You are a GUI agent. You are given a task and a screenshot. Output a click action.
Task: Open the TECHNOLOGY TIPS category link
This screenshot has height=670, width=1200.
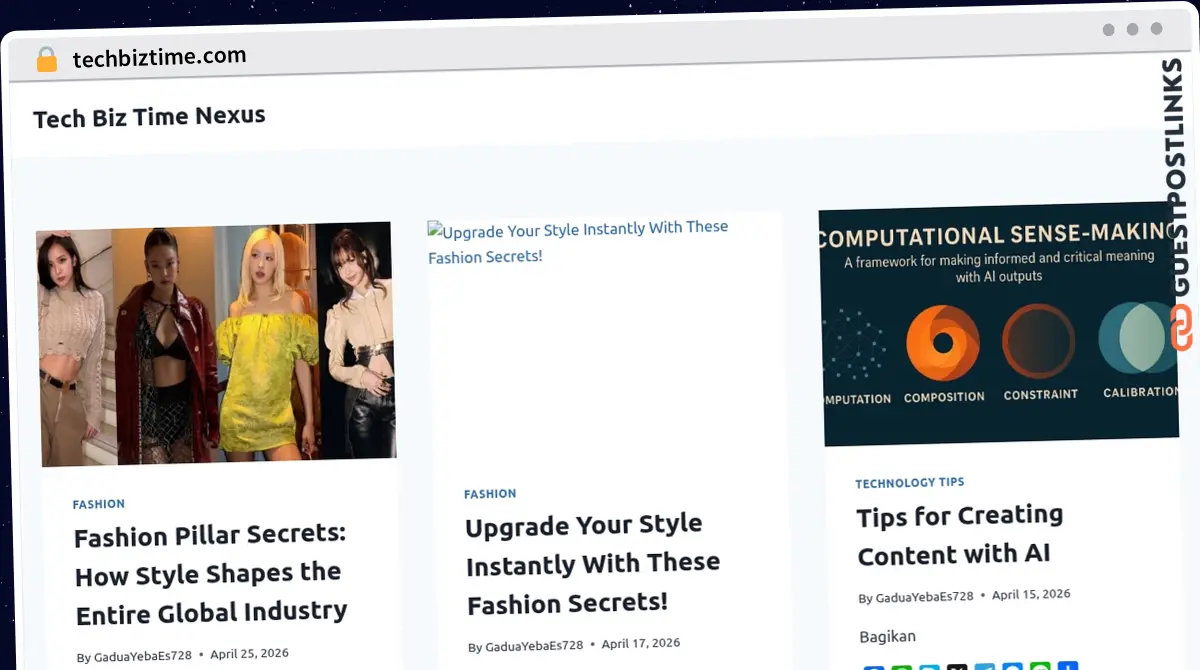point(910,482)
